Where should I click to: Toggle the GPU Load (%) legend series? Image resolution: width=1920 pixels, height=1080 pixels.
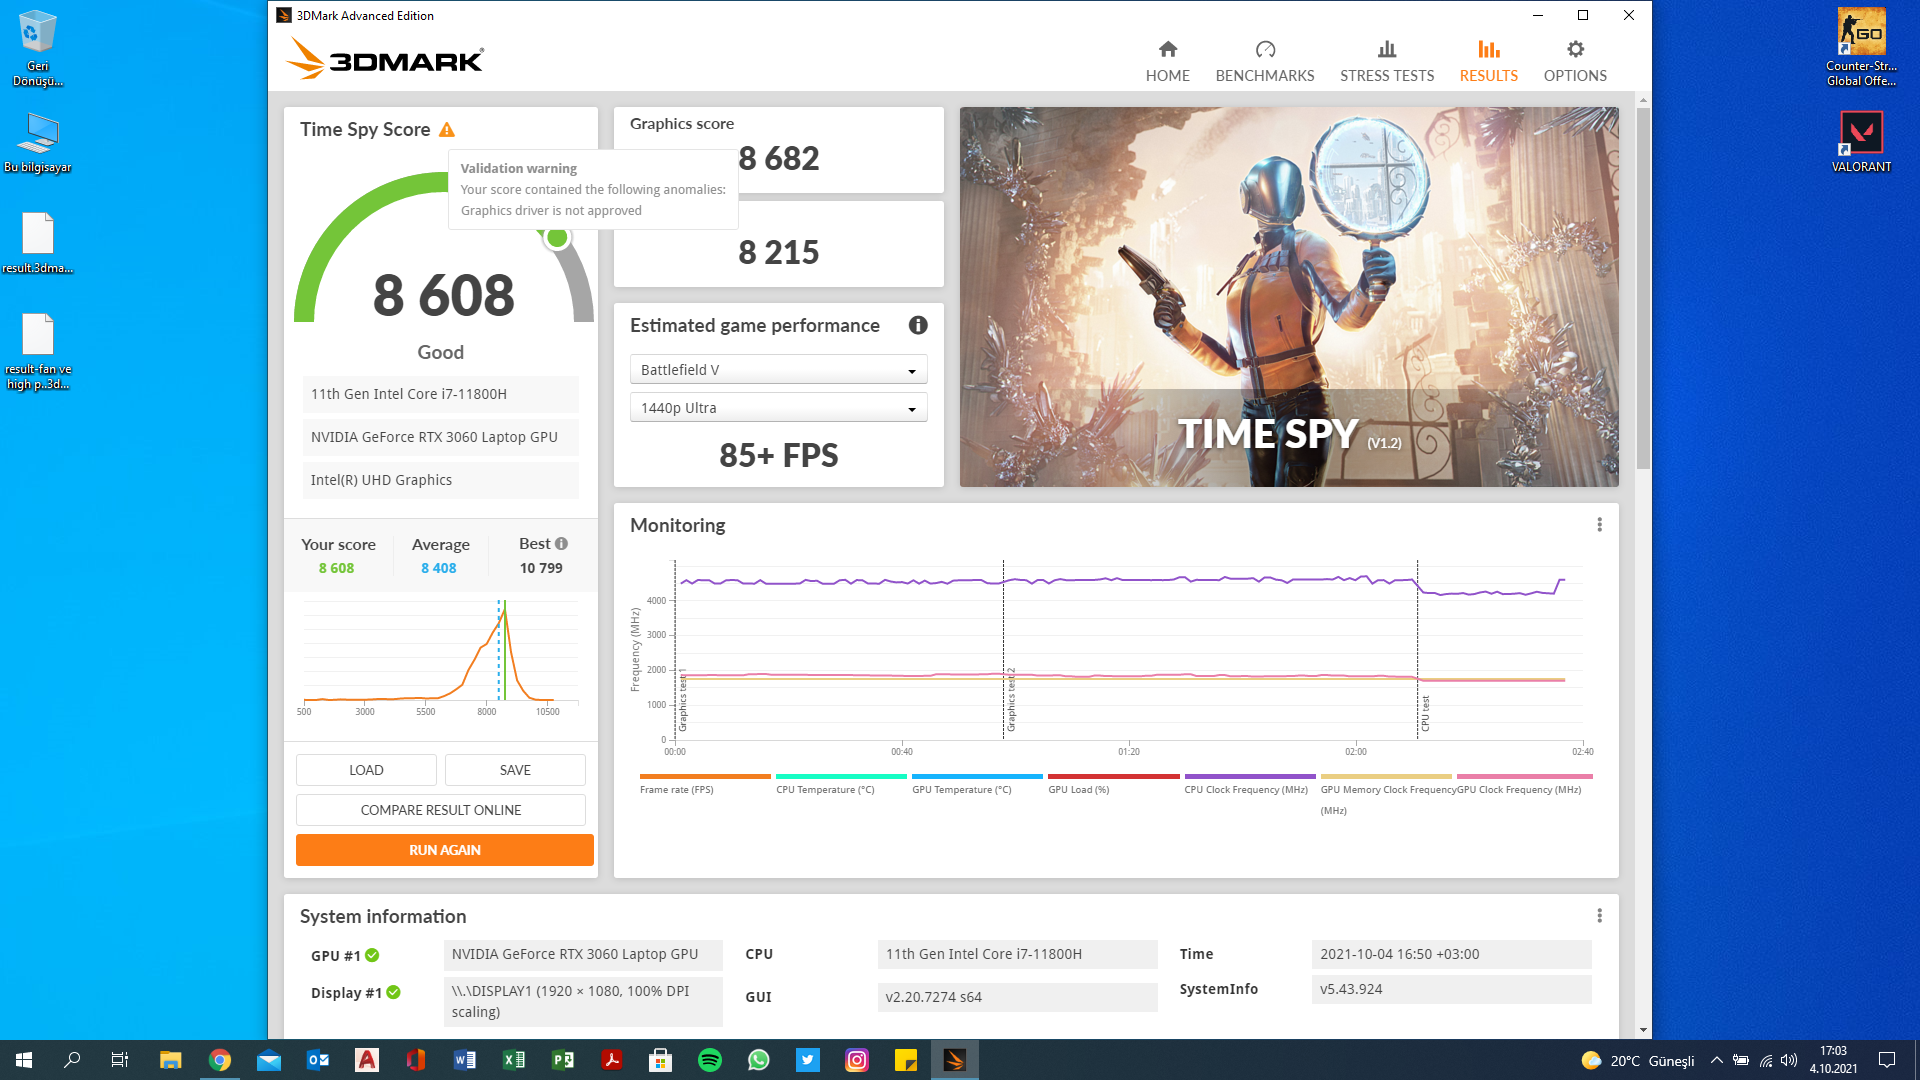tap(1078, 789)
